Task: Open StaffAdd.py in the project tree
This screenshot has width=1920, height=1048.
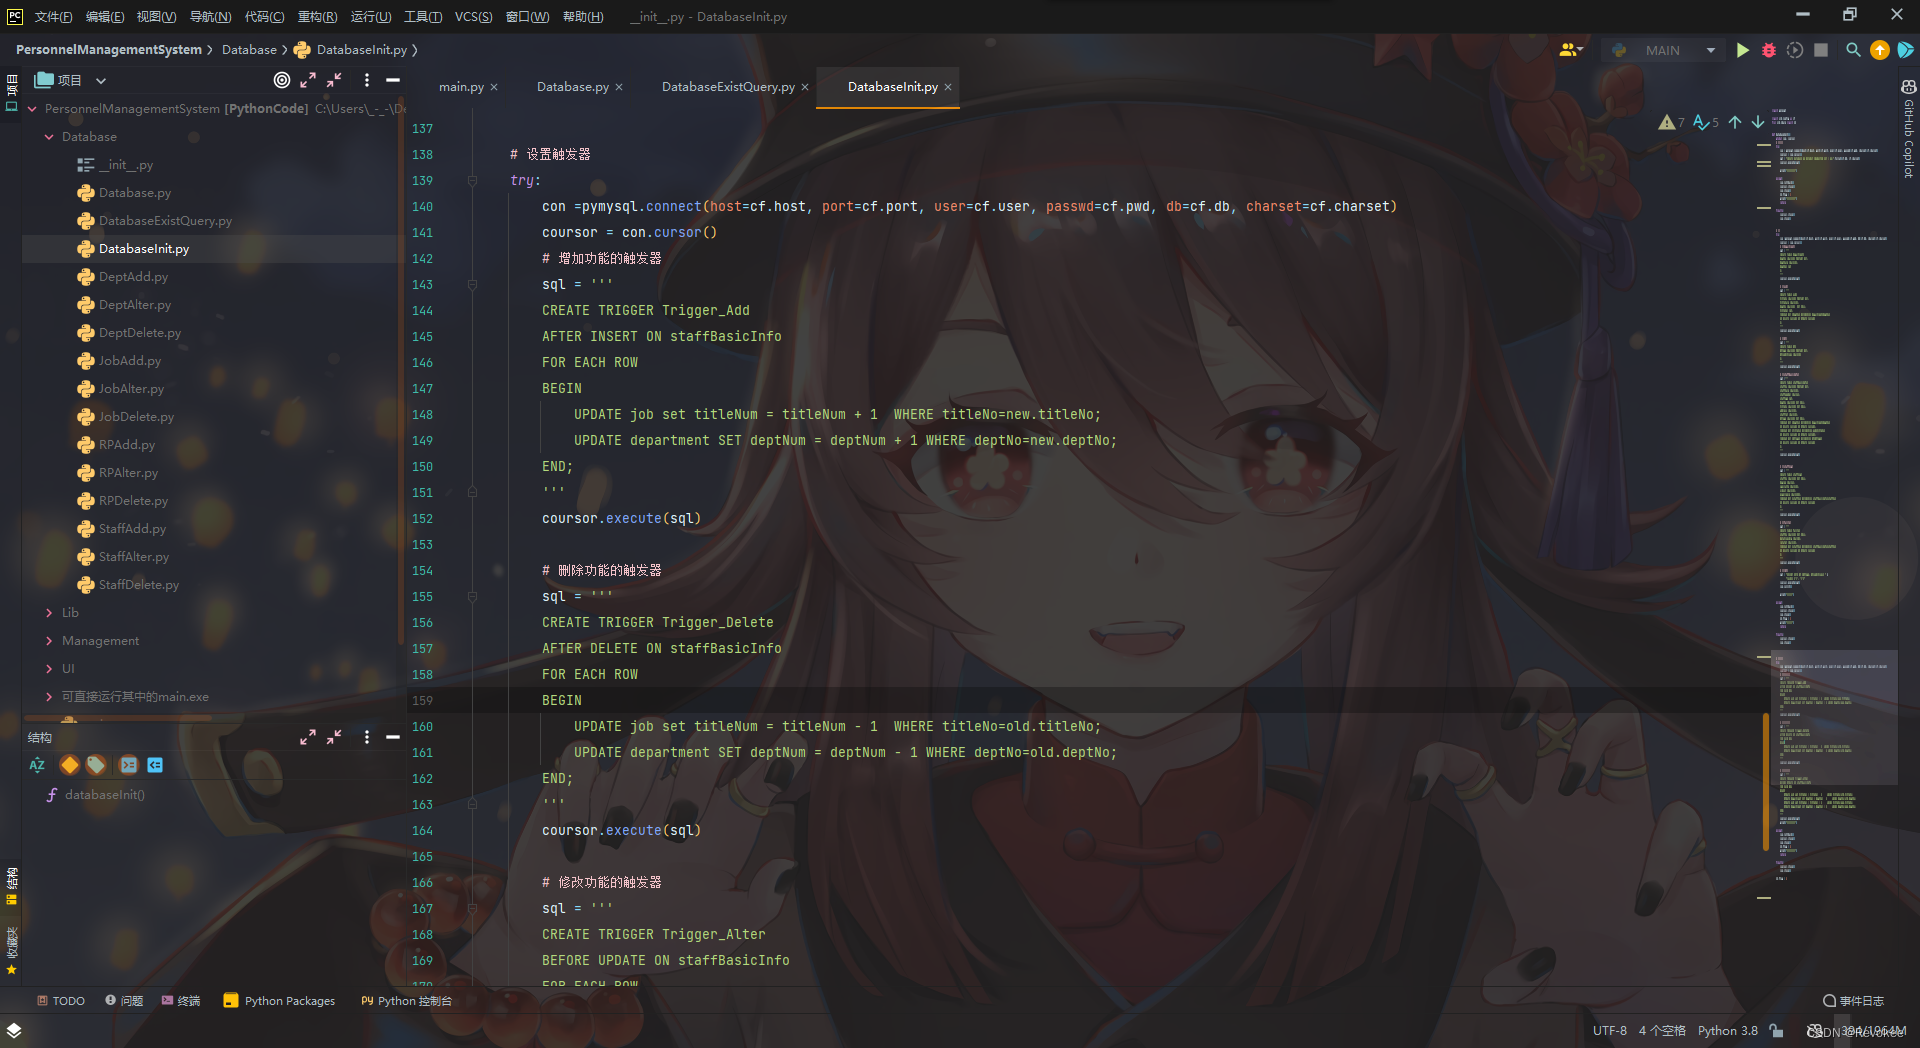Action: click(x=132, y=528)
